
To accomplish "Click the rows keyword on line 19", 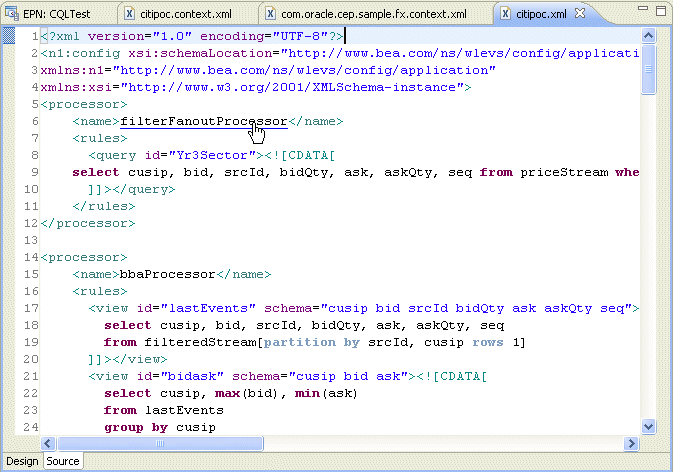I will tap(488, 342).
